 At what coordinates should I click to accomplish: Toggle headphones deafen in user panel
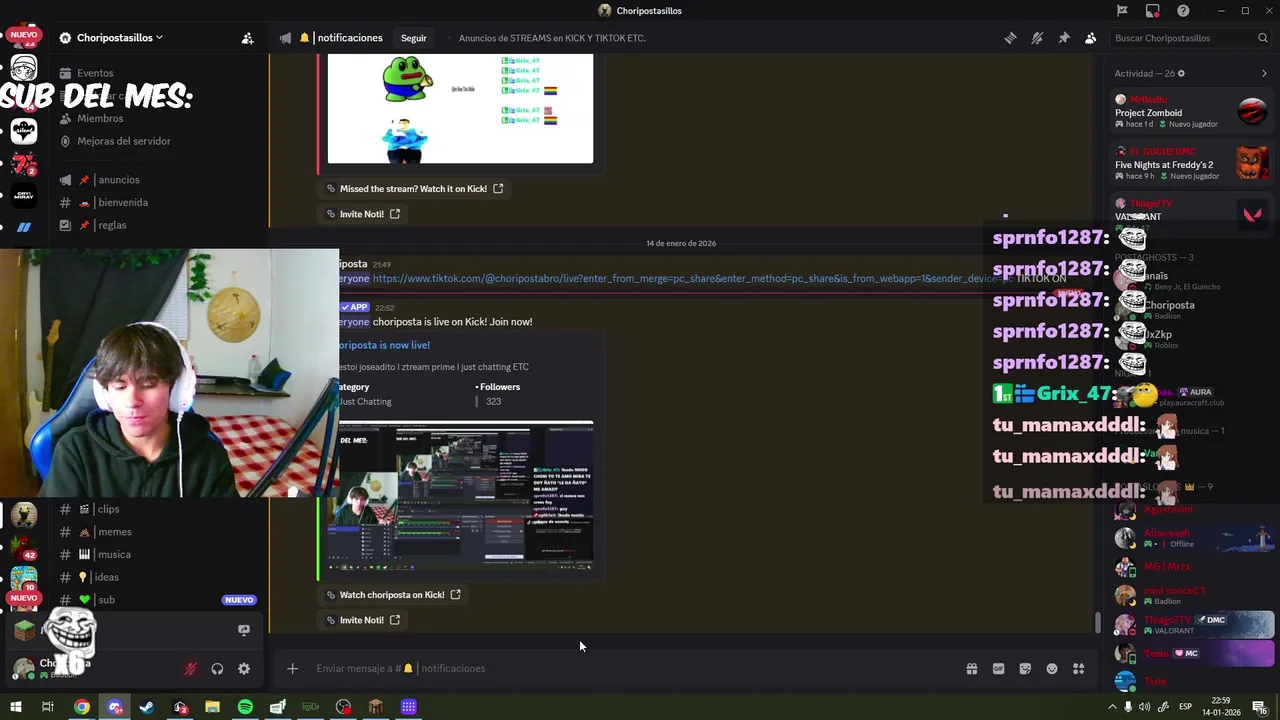click(217, 669)
